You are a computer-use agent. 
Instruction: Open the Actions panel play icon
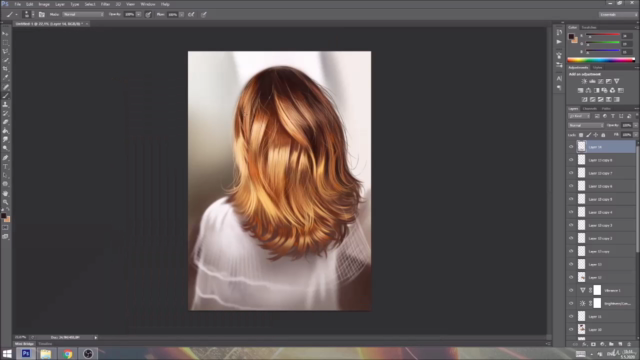559,42
